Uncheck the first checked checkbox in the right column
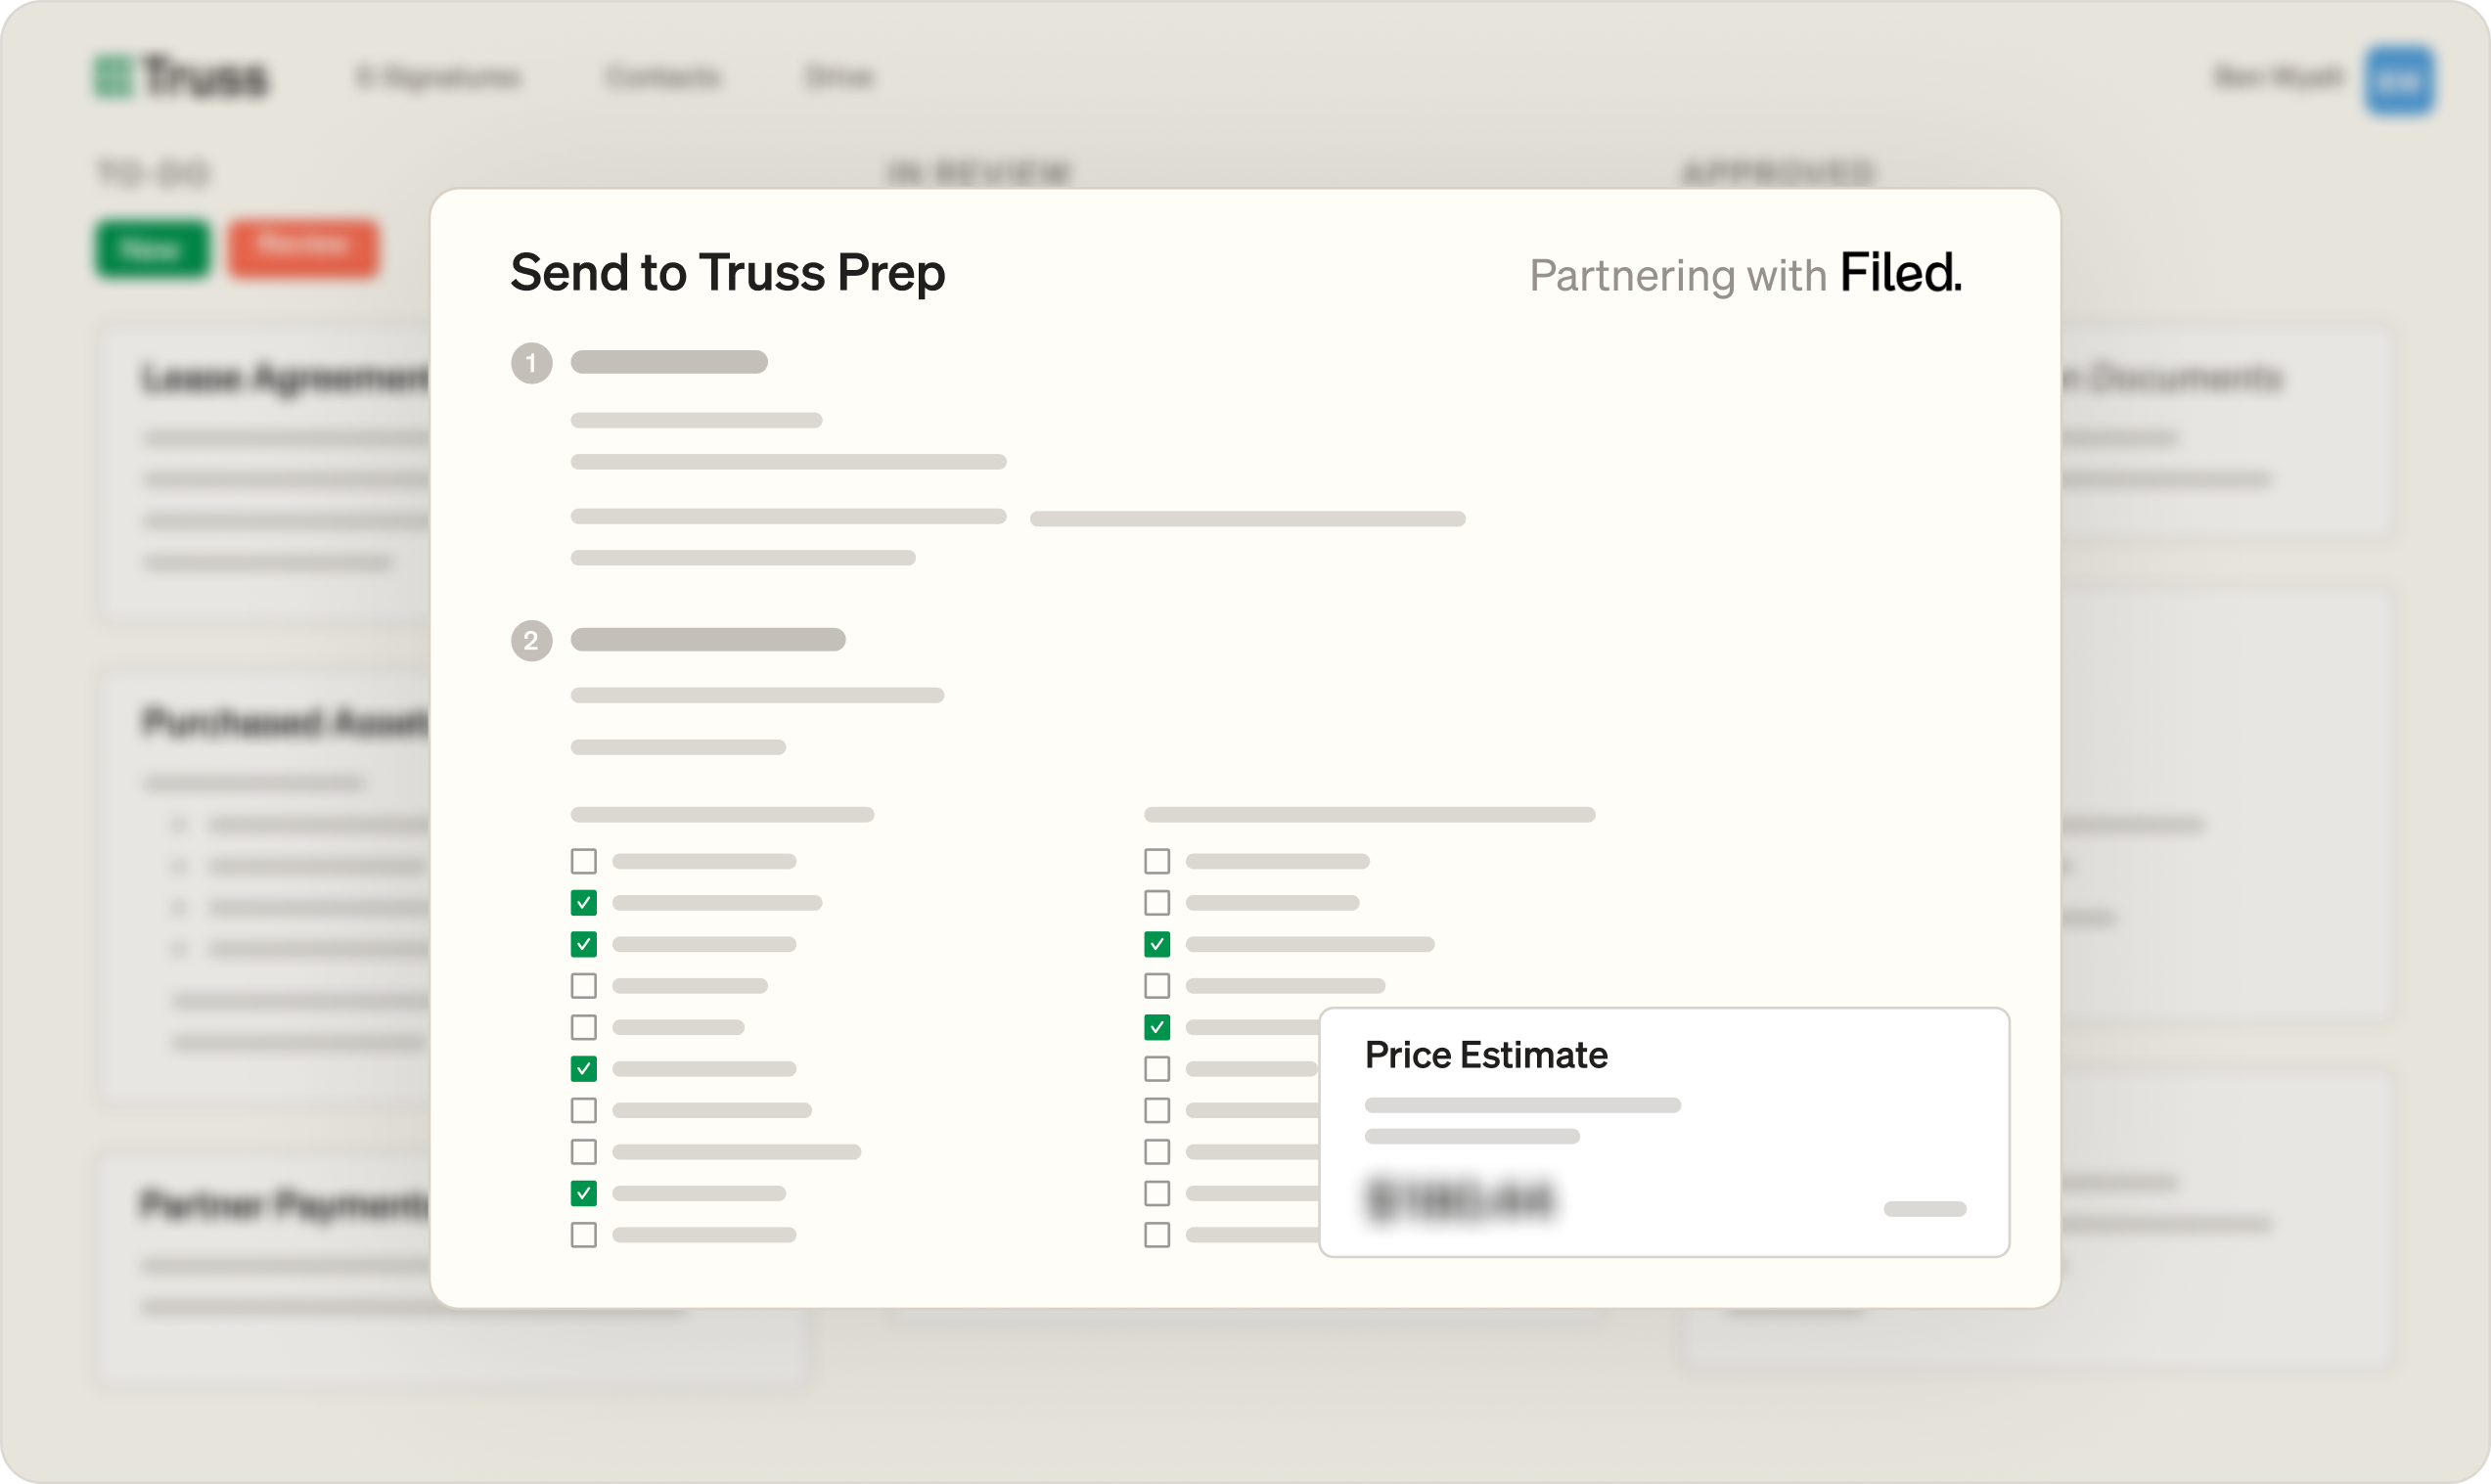The width and height of the screenshot is (2491, 1484). (1157, 943)
